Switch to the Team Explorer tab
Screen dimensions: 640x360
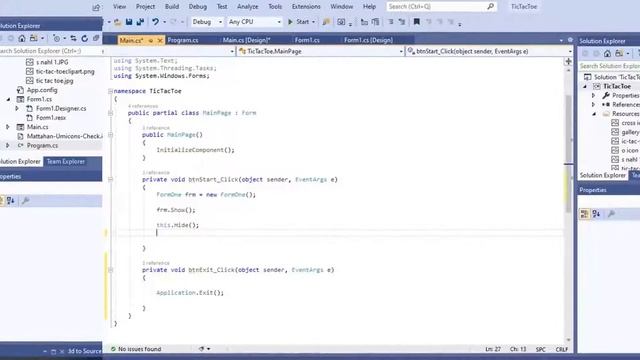(x=65, y=162)
